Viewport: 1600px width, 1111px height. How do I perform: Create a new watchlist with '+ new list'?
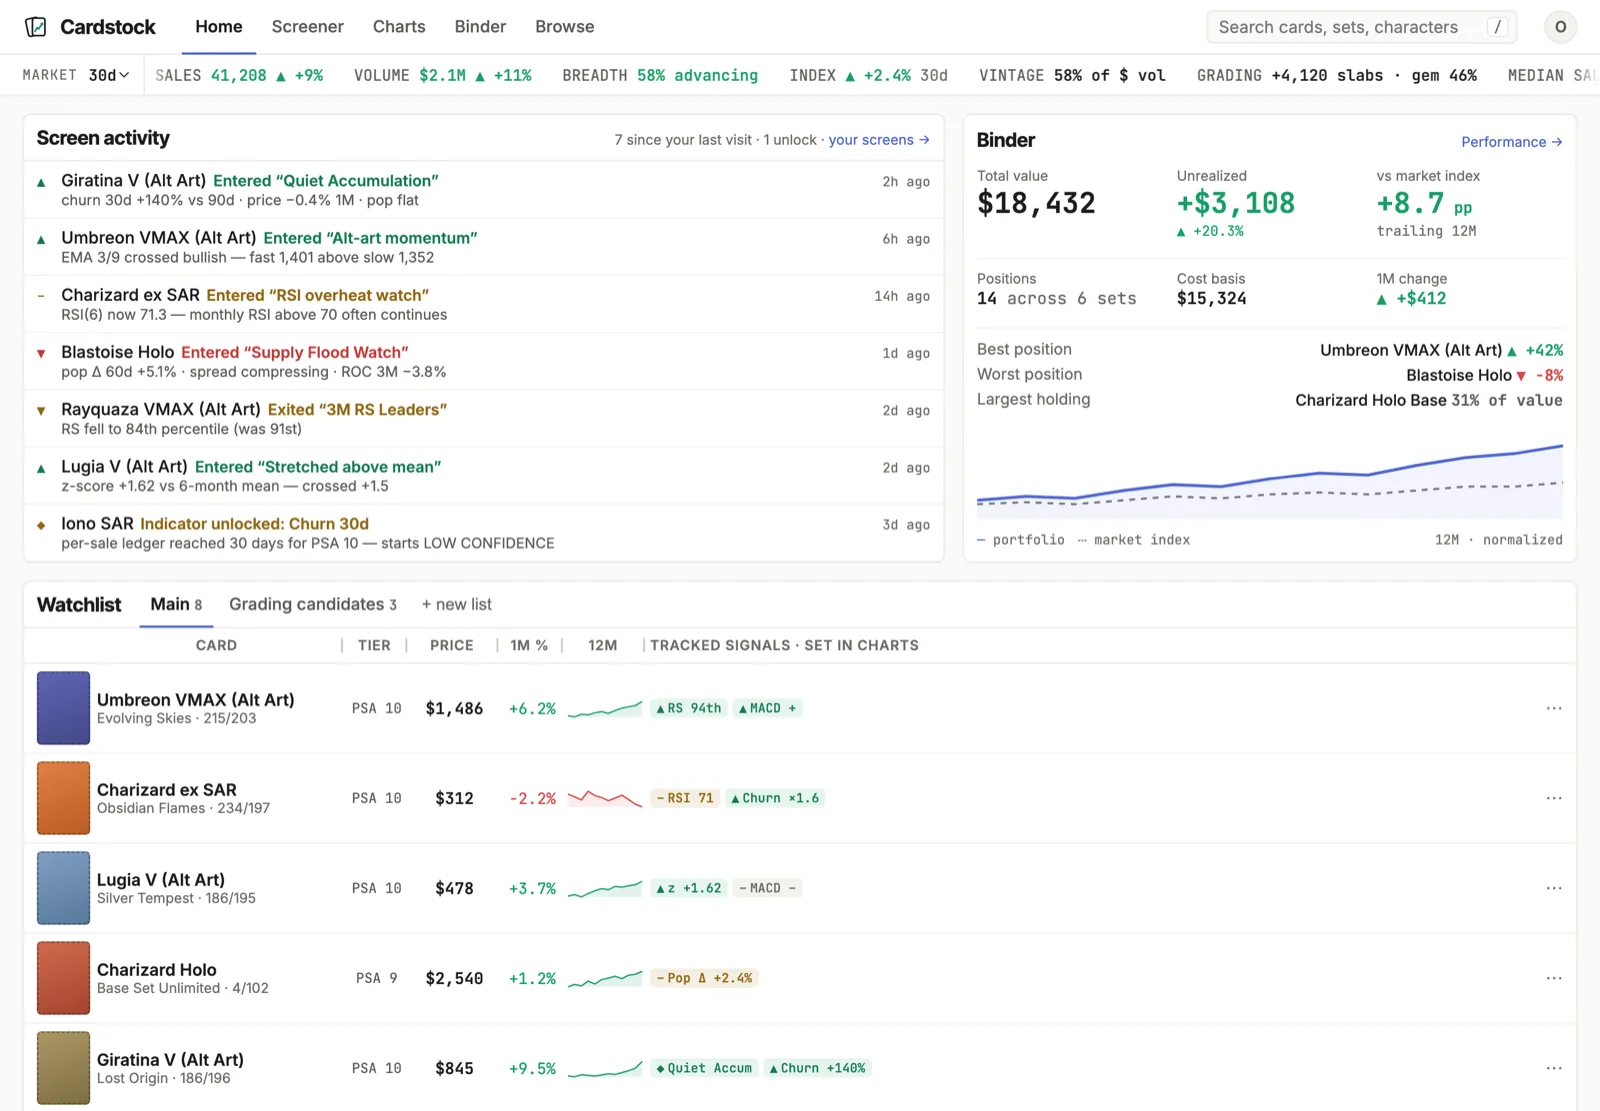456,604
